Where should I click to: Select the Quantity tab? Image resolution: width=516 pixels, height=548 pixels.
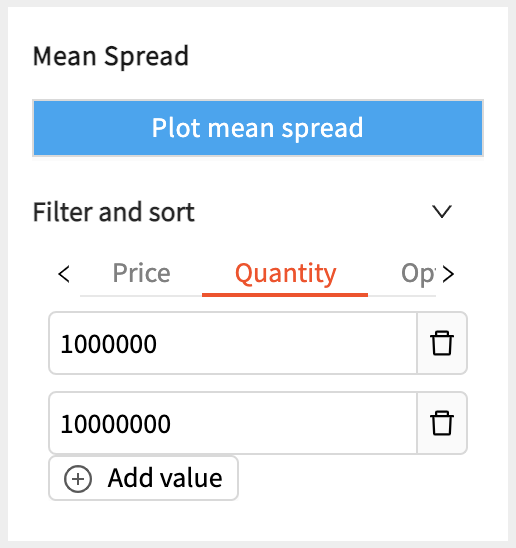[285, 273]
